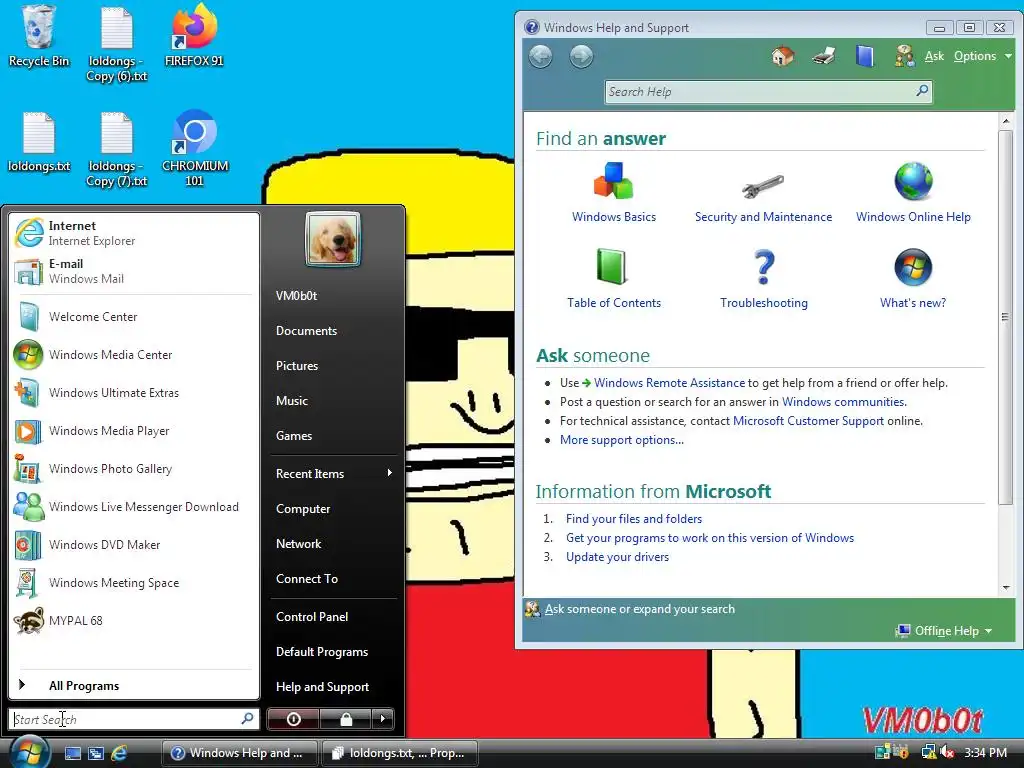This screenshot has width=1024, height=768.
Task: Click Show Desktop in Quick Launch
Action: [72, 753]
